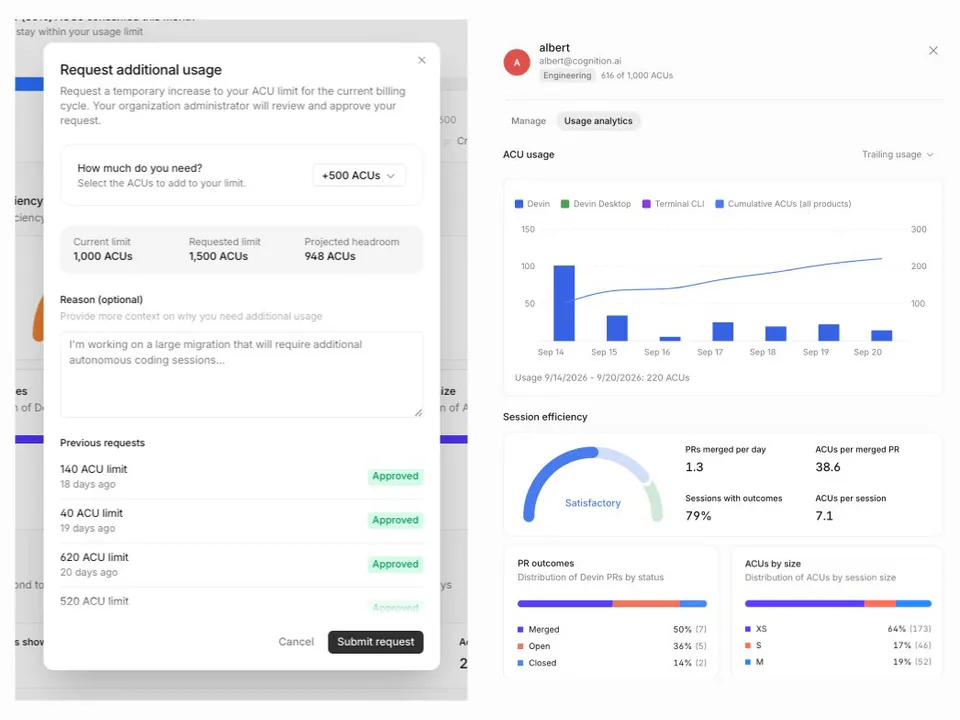The height and width of the screenshot is (720, 960).
Task: Toggle Terminal CLI legend series
Action: tap(673, 204)
